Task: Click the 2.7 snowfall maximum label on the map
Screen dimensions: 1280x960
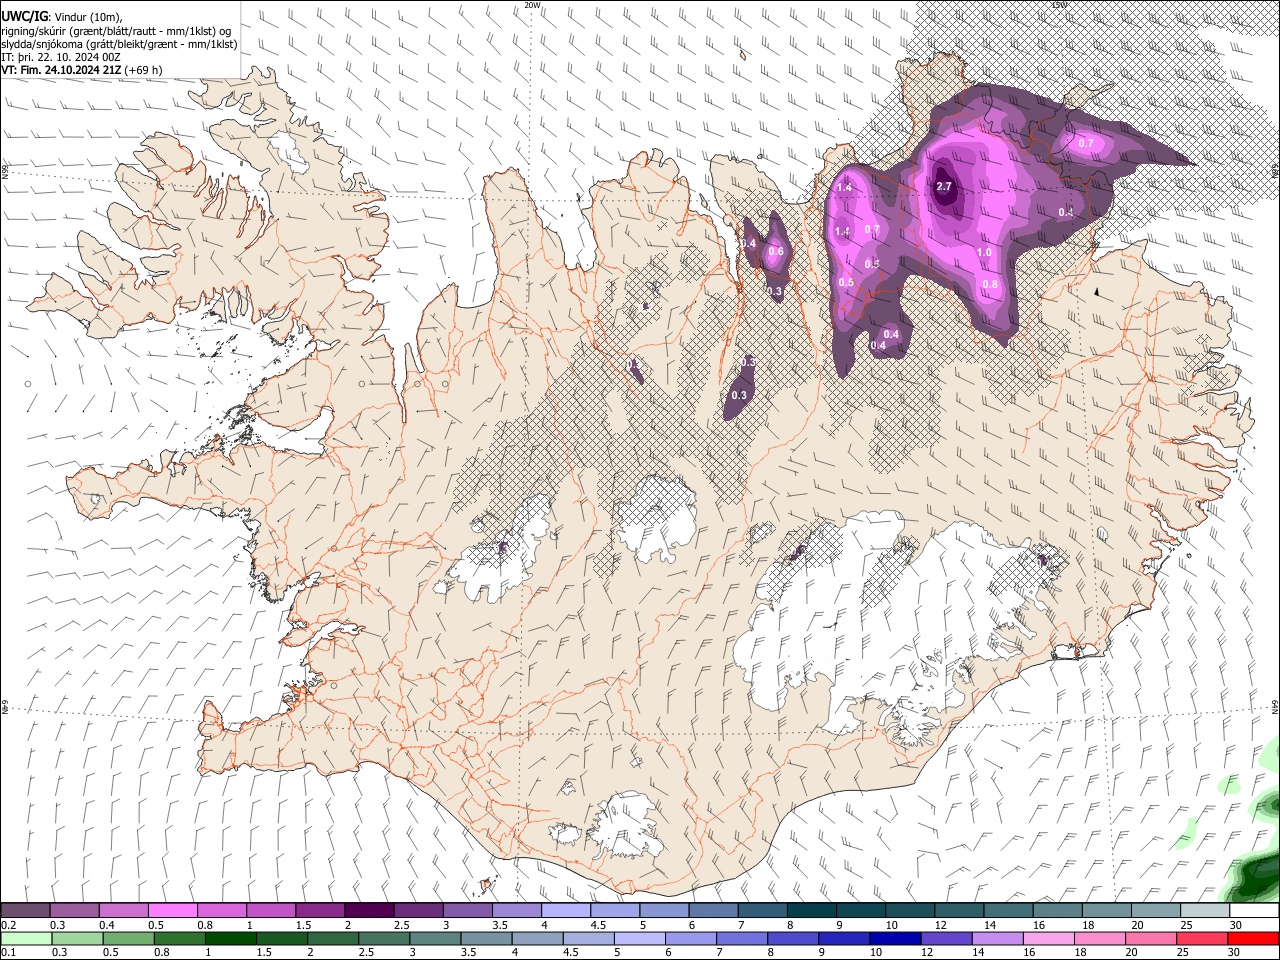Action: point(944,187)
